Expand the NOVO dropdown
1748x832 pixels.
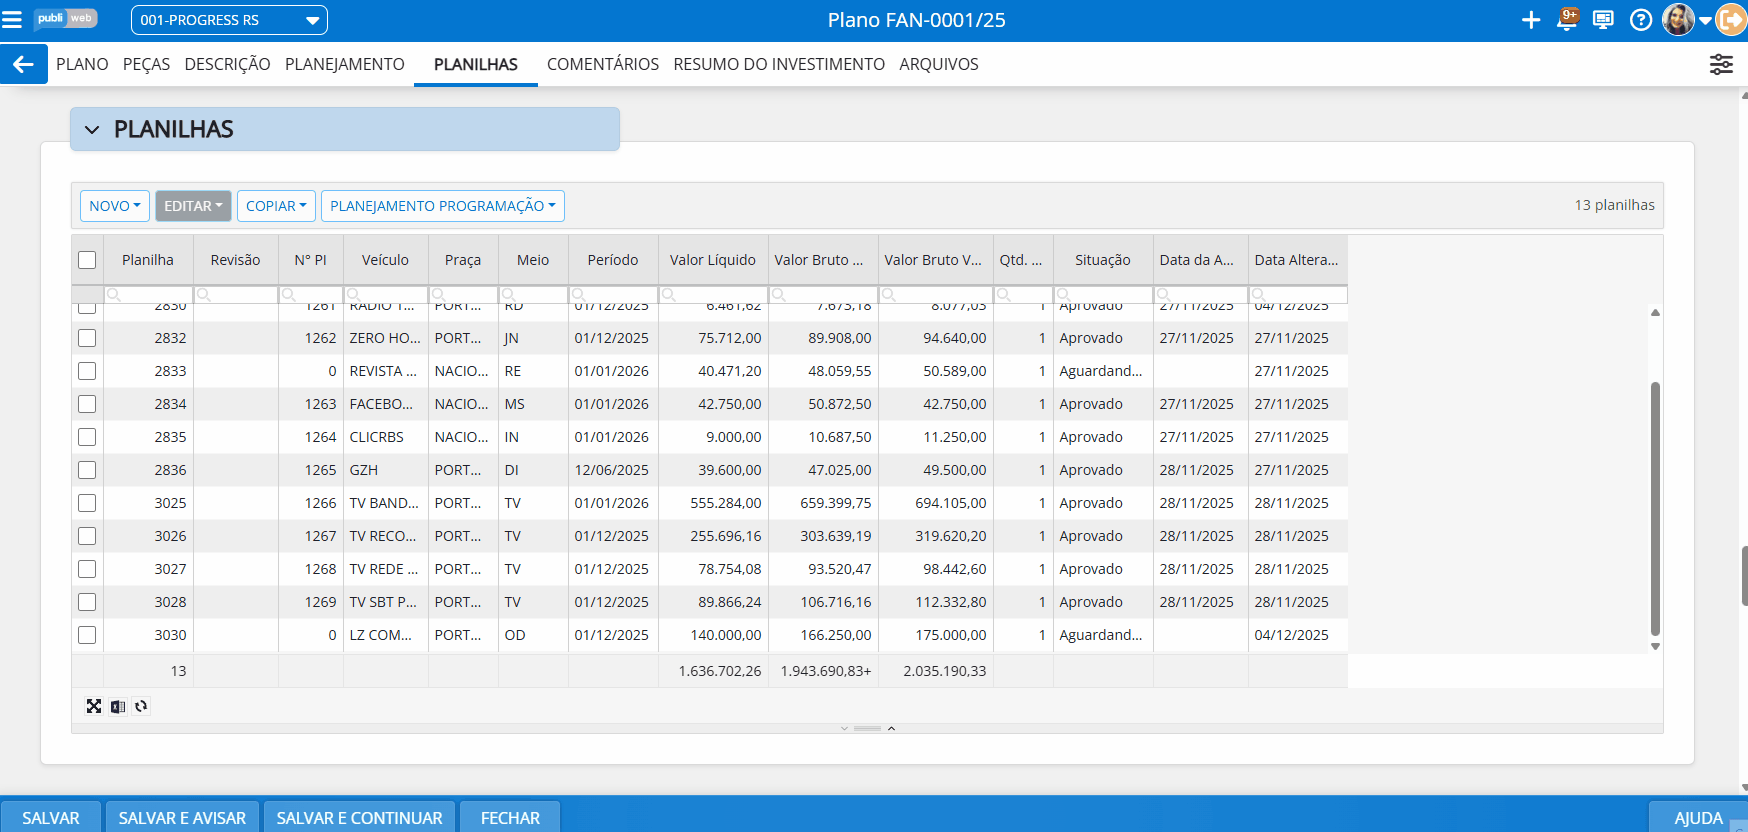114,206
